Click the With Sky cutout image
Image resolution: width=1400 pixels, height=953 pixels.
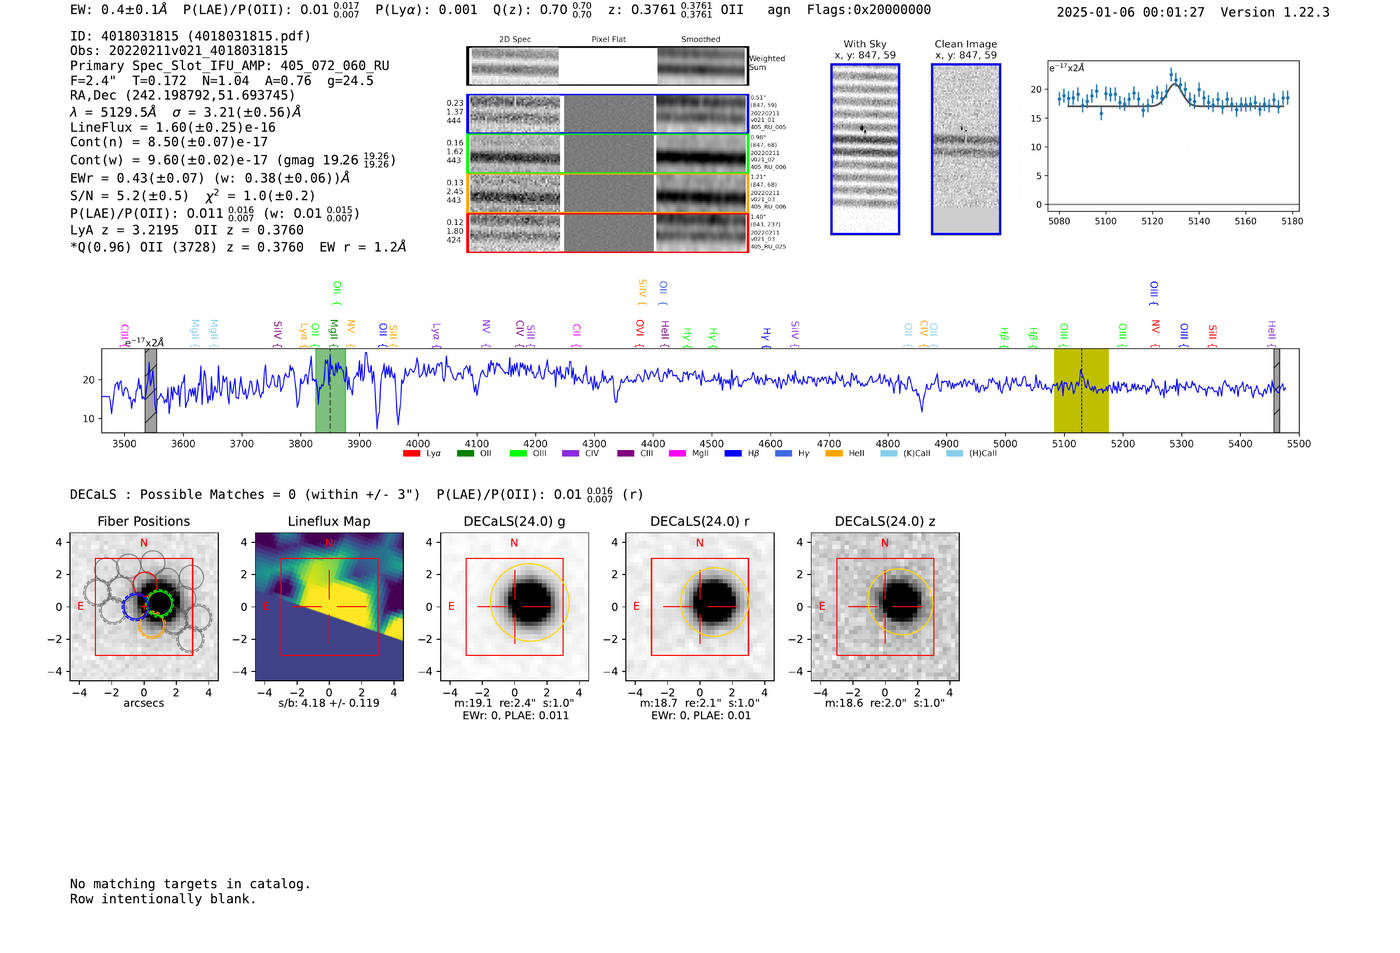[865, 149]
